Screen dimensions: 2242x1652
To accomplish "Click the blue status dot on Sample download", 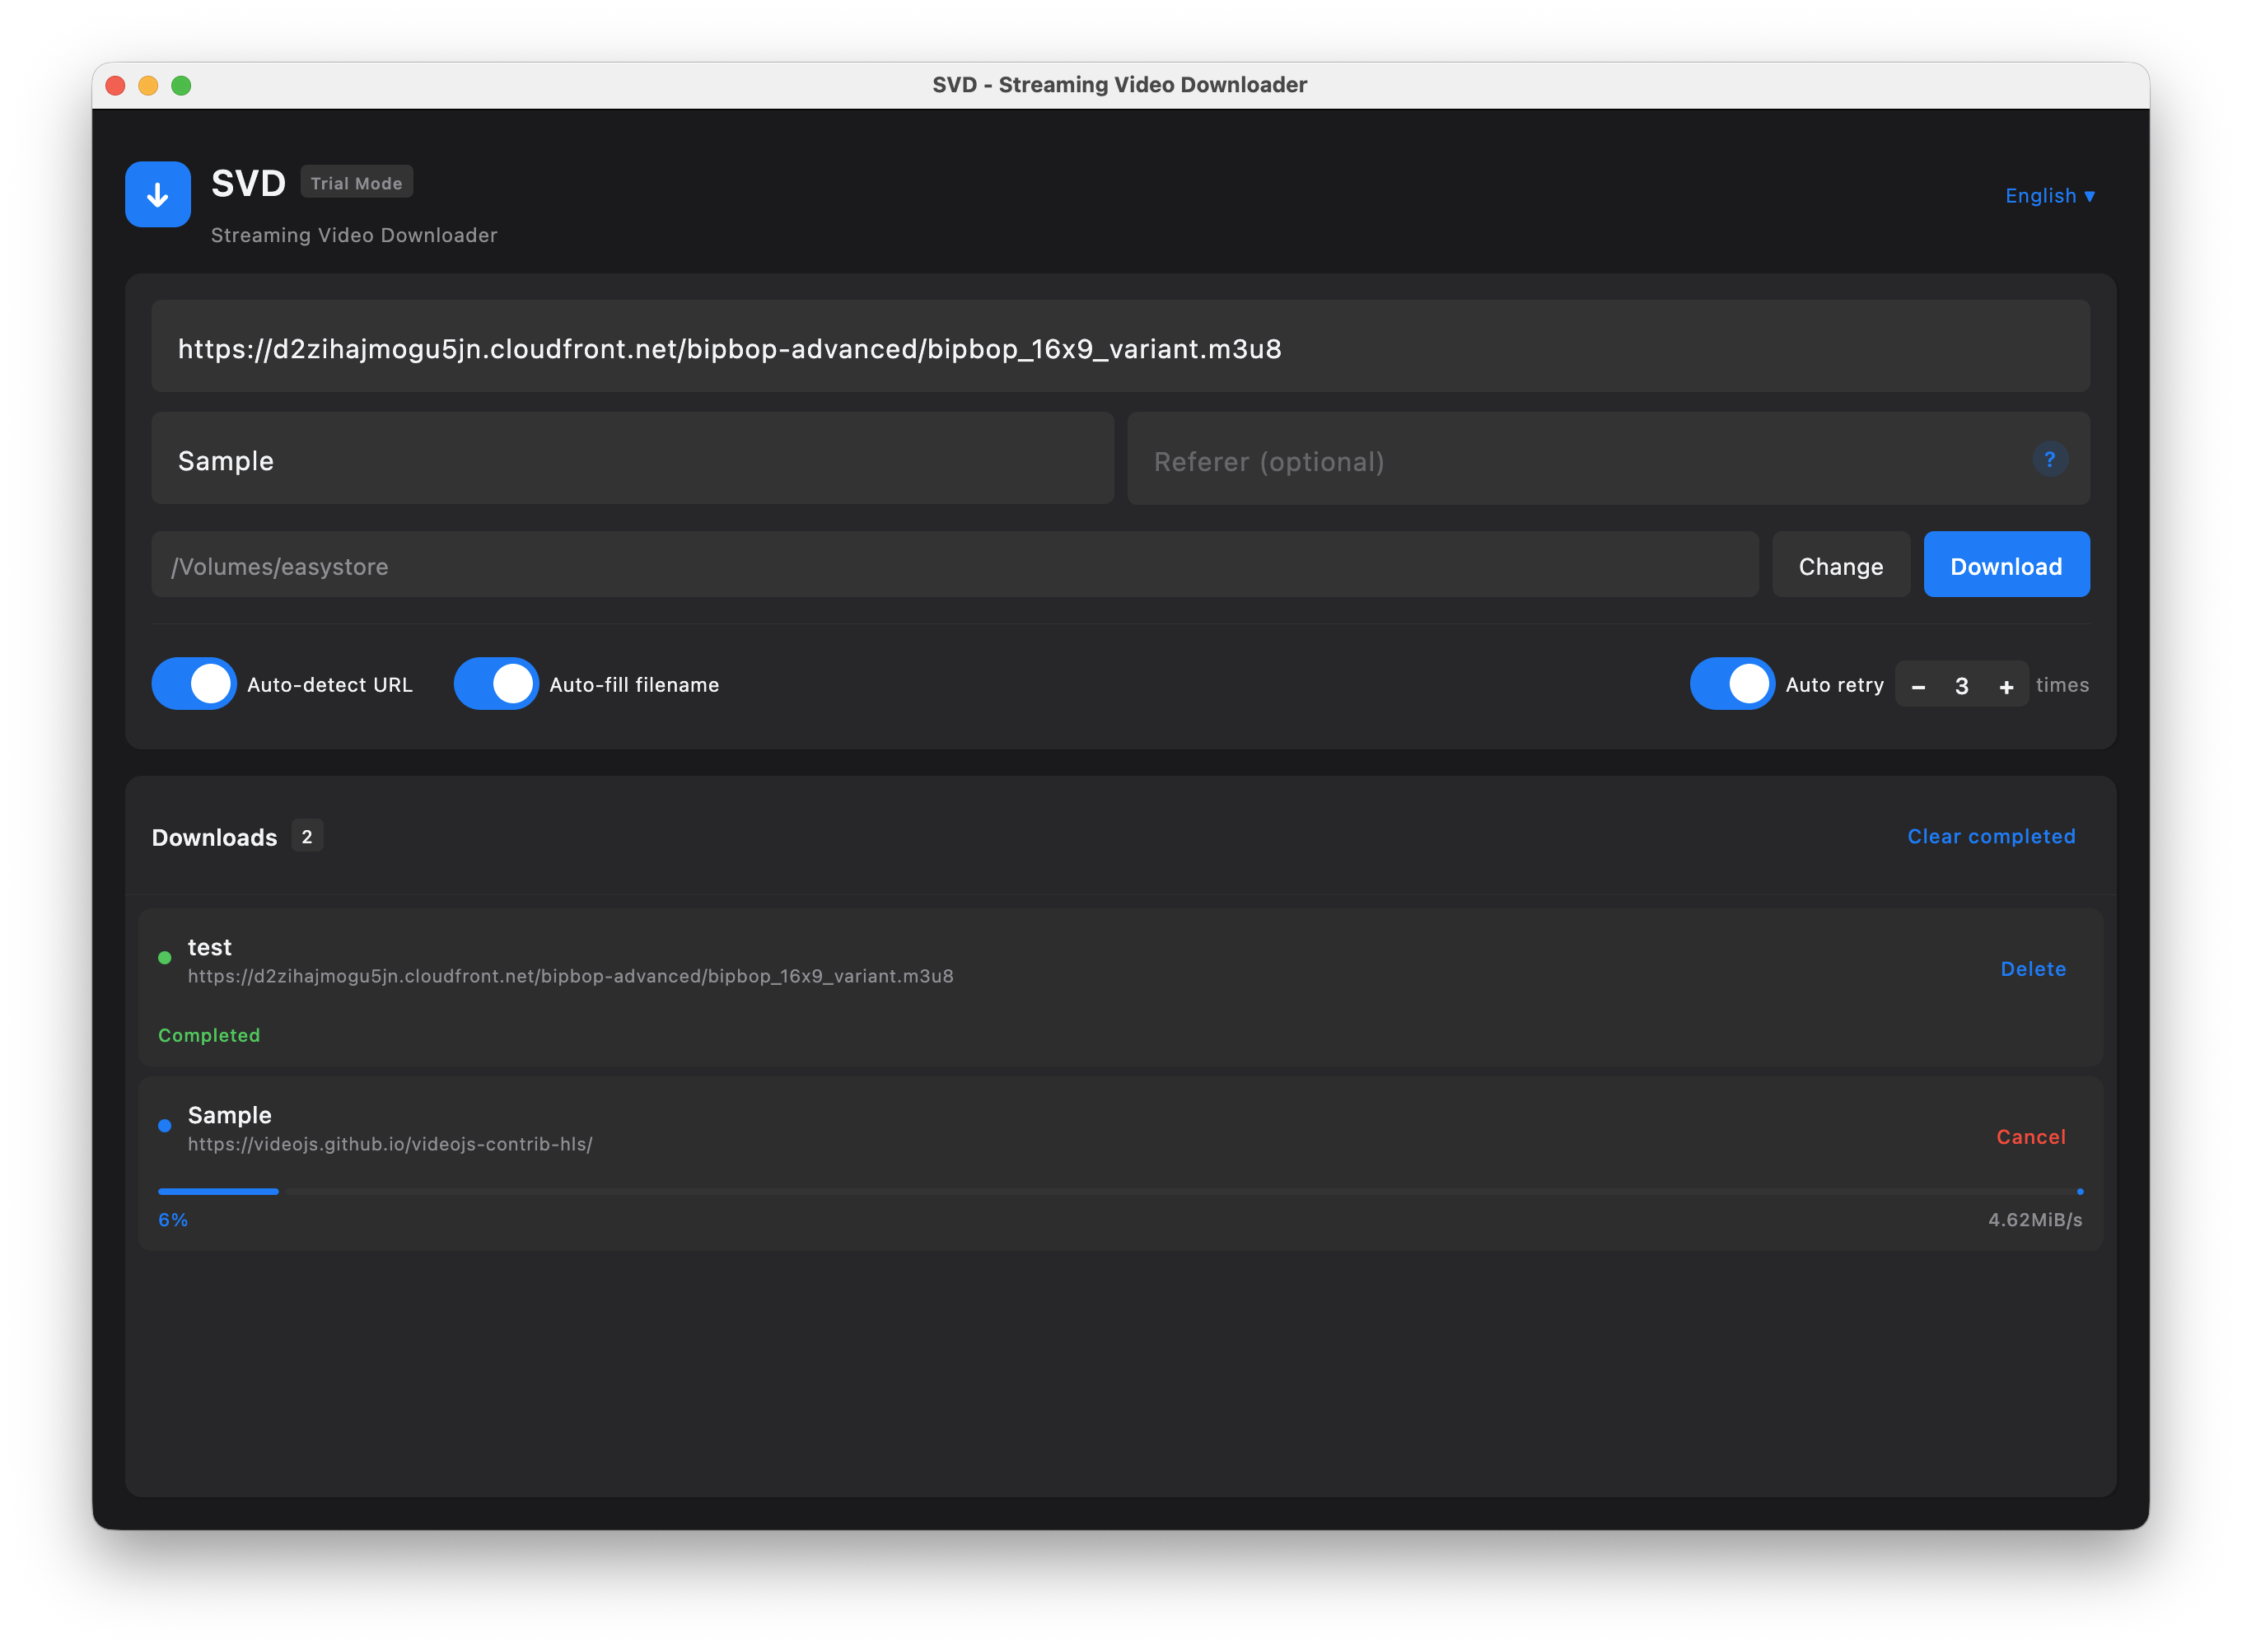I will pos(164,1125).
